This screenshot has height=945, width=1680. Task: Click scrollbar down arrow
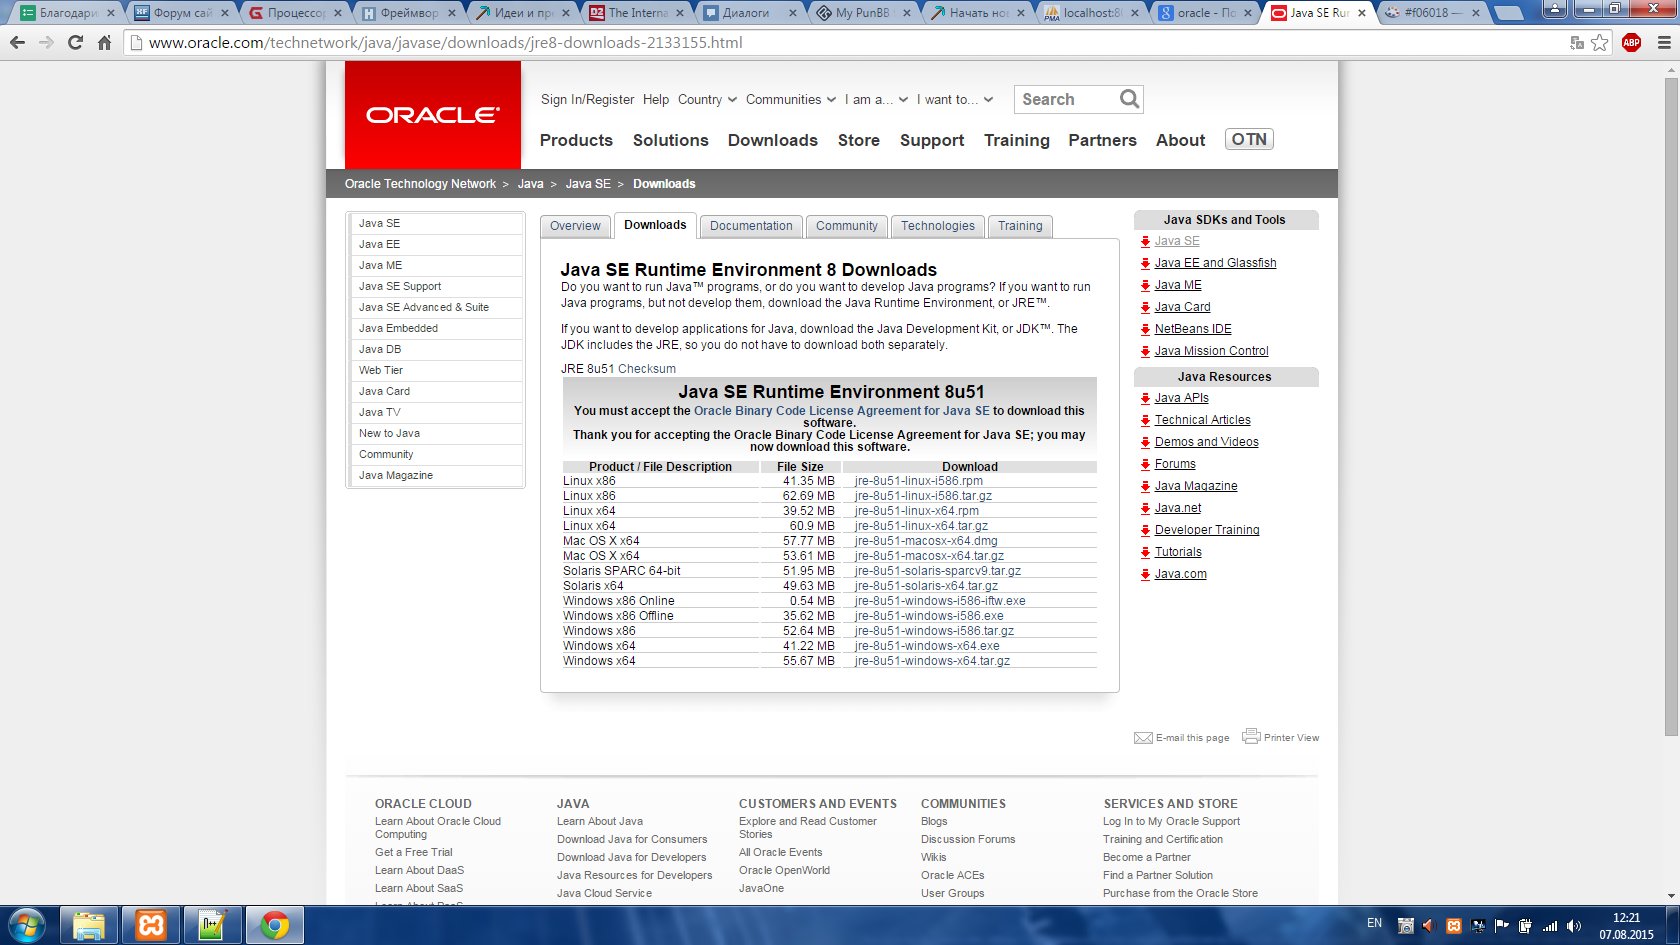tap(1670, 897)
